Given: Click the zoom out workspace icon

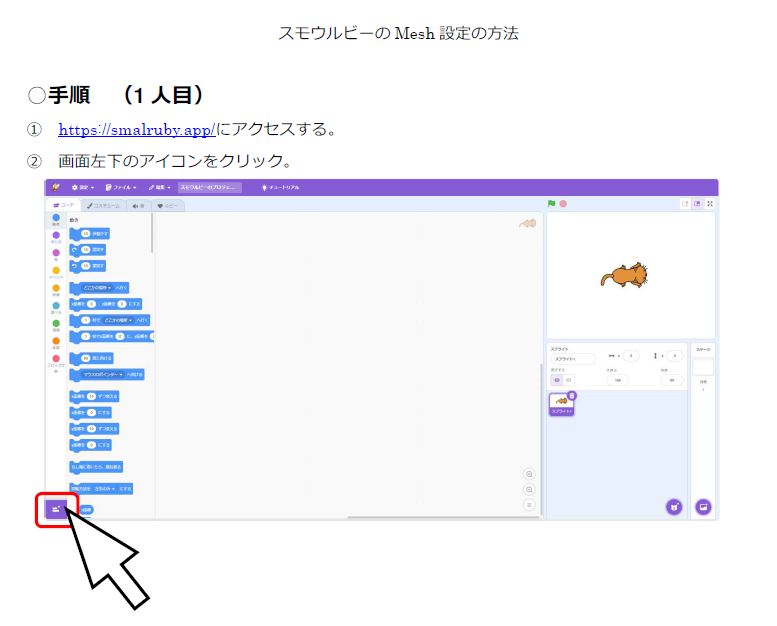Looking at the screenshot, I should [529, 490].
